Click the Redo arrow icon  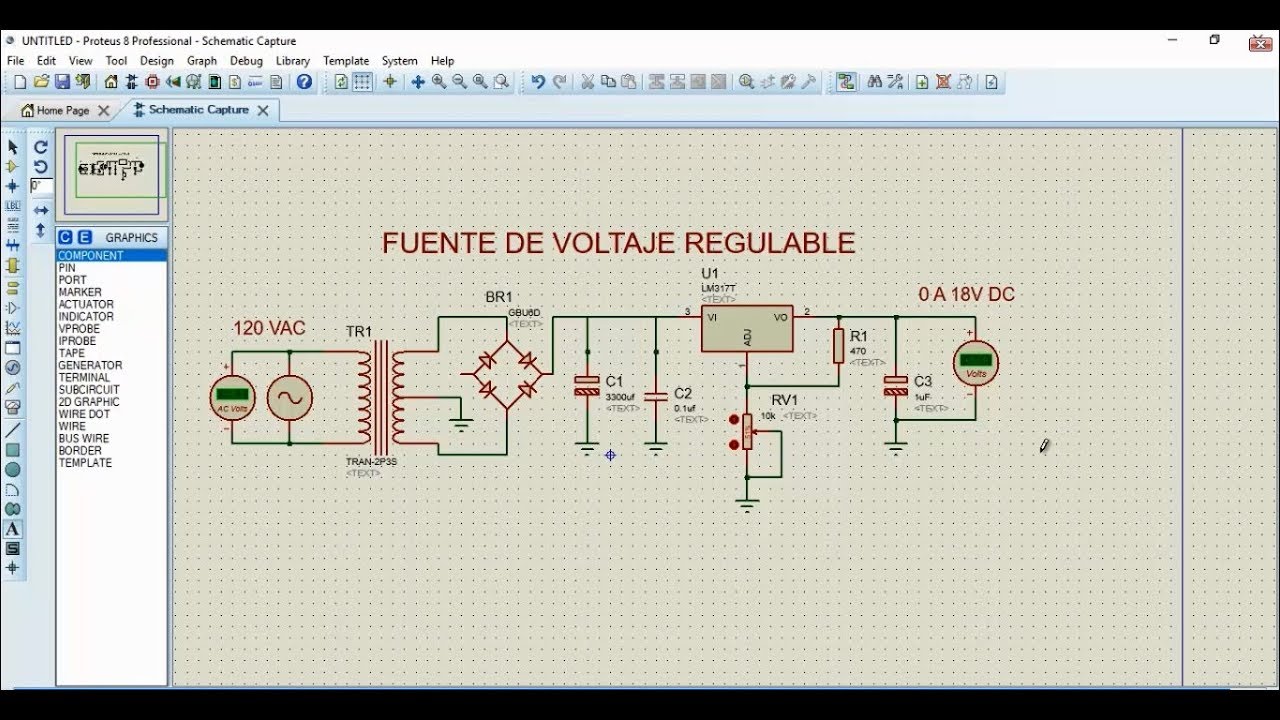pyautogui.click(x=559, y=82)
